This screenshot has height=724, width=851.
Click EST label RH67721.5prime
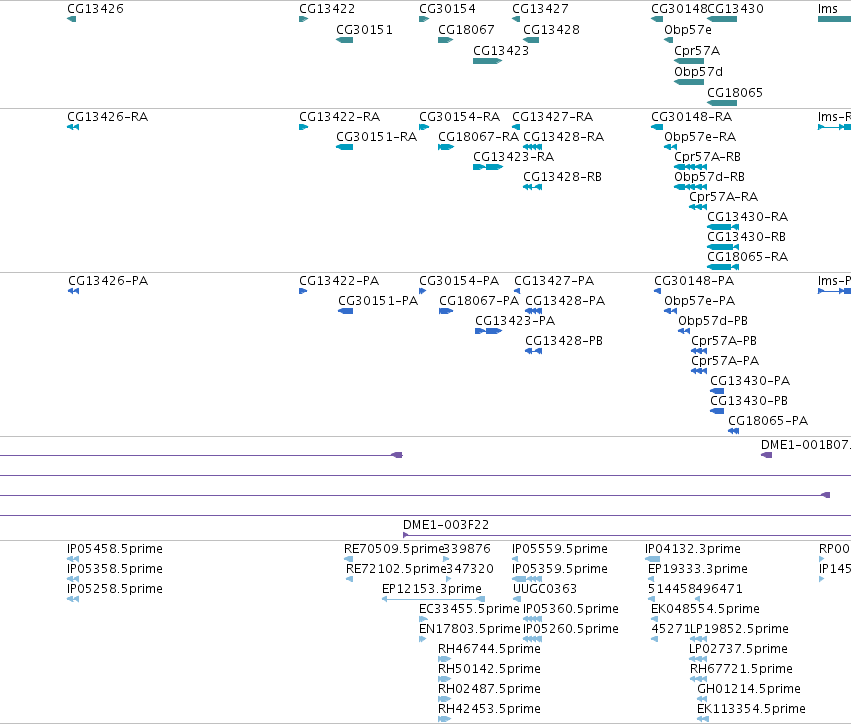(x=741, y=669)
